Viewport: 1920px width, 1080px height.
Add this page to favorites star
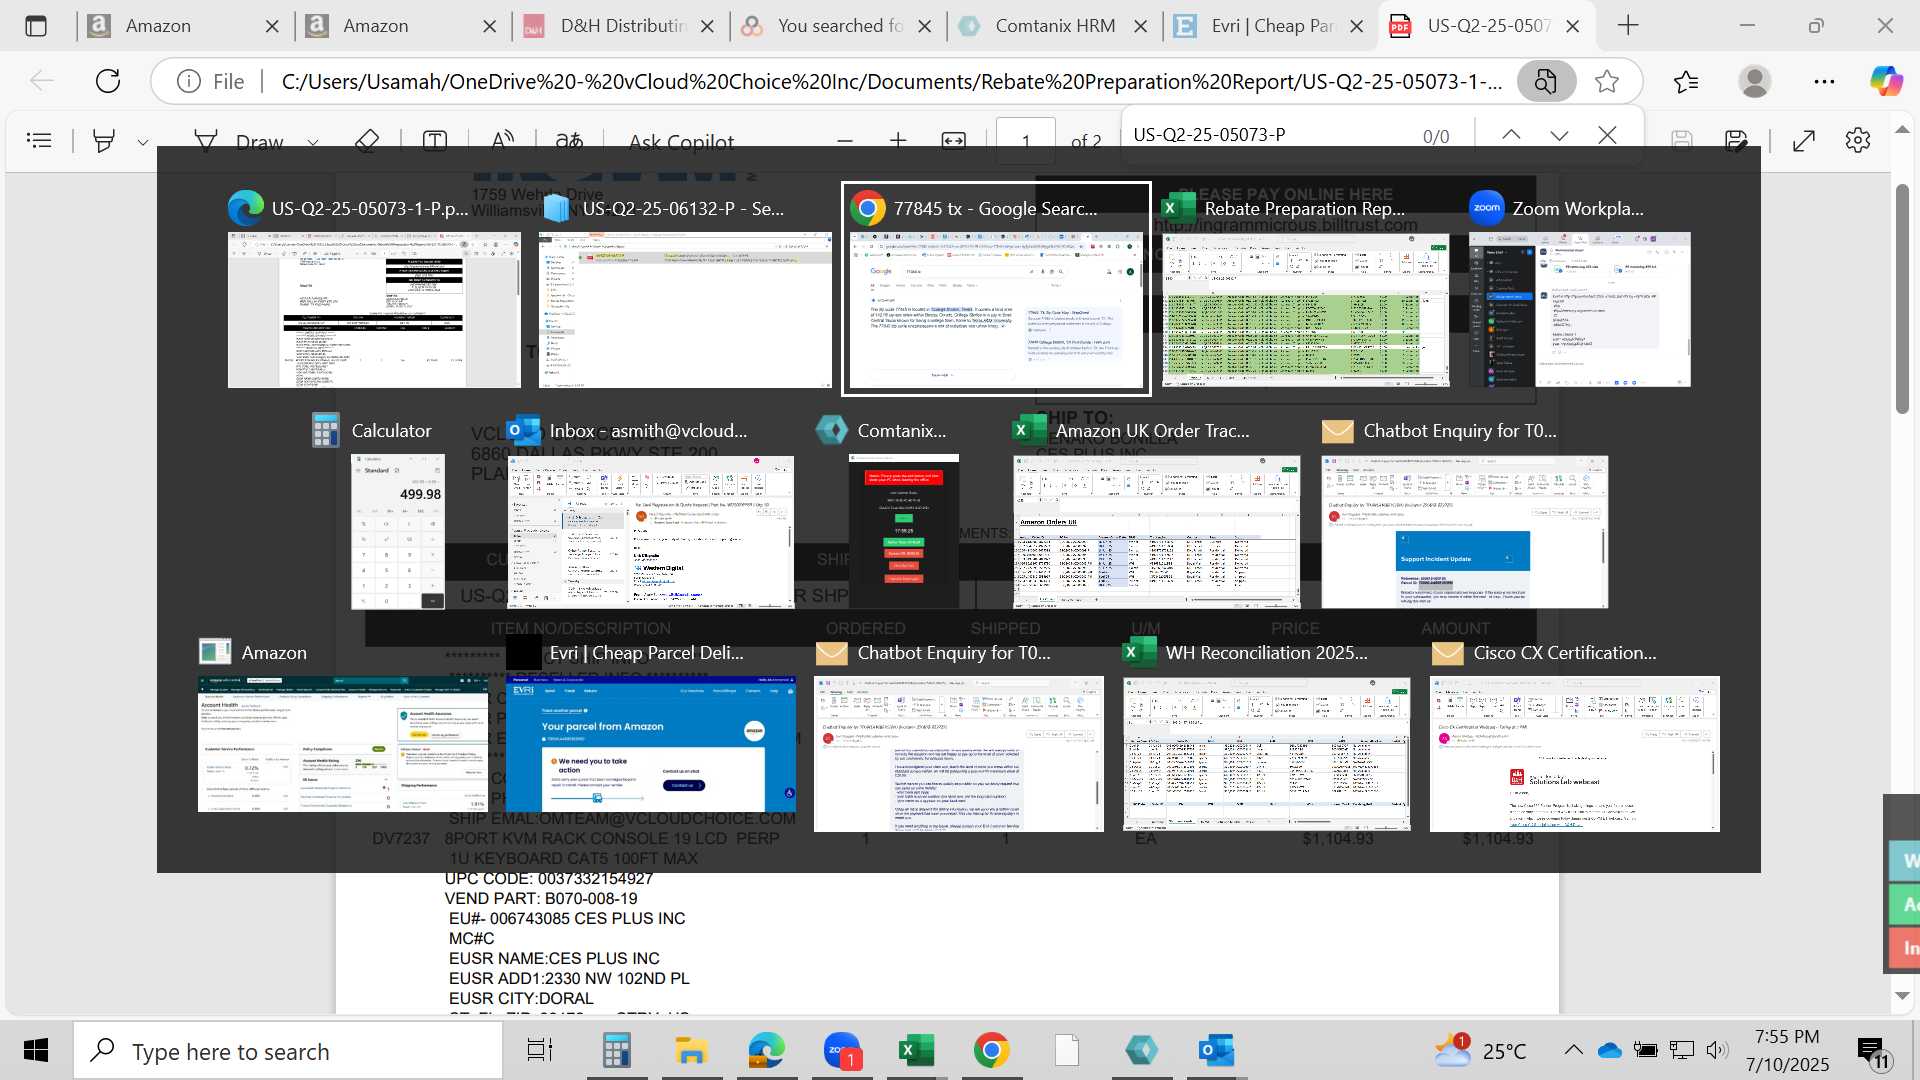1607,81
